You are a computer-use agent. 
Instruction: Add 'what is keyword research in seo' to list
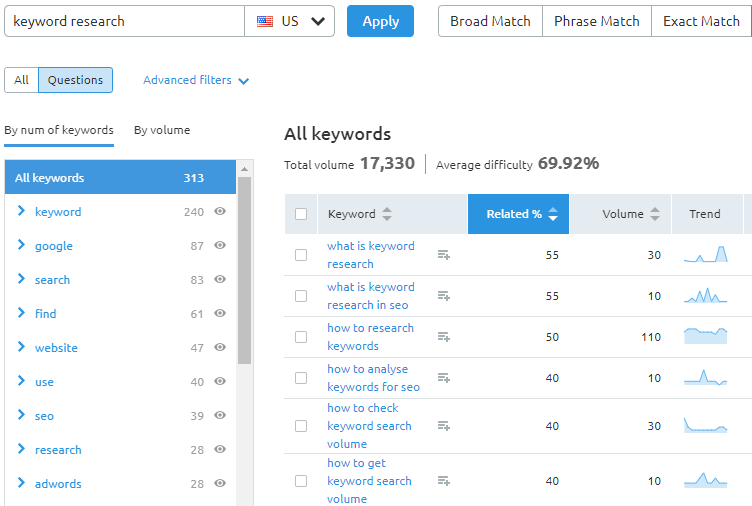click(444, 296)
